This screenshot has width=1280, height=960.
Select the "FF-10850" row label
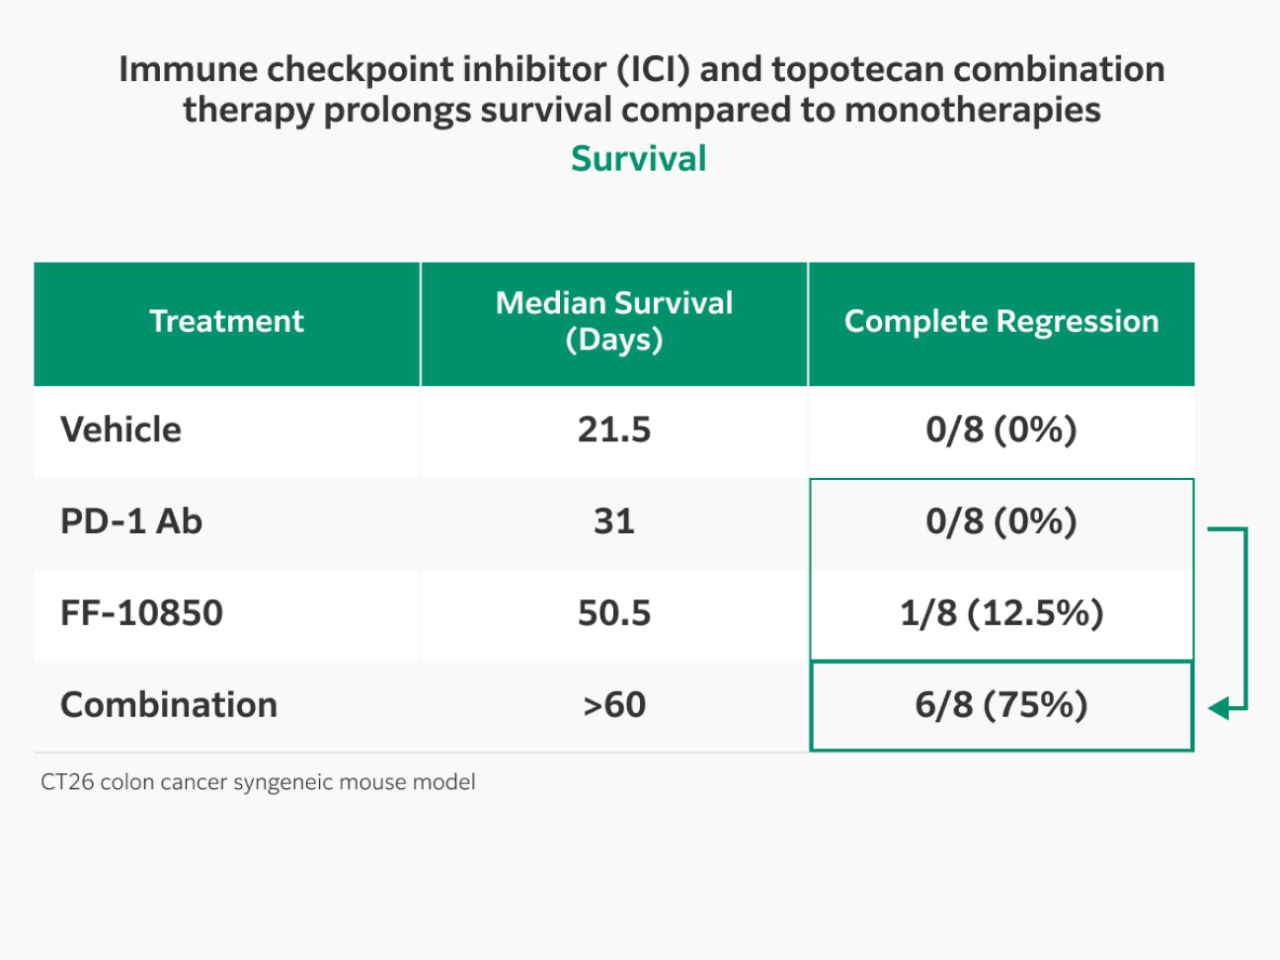click(142, 614)
